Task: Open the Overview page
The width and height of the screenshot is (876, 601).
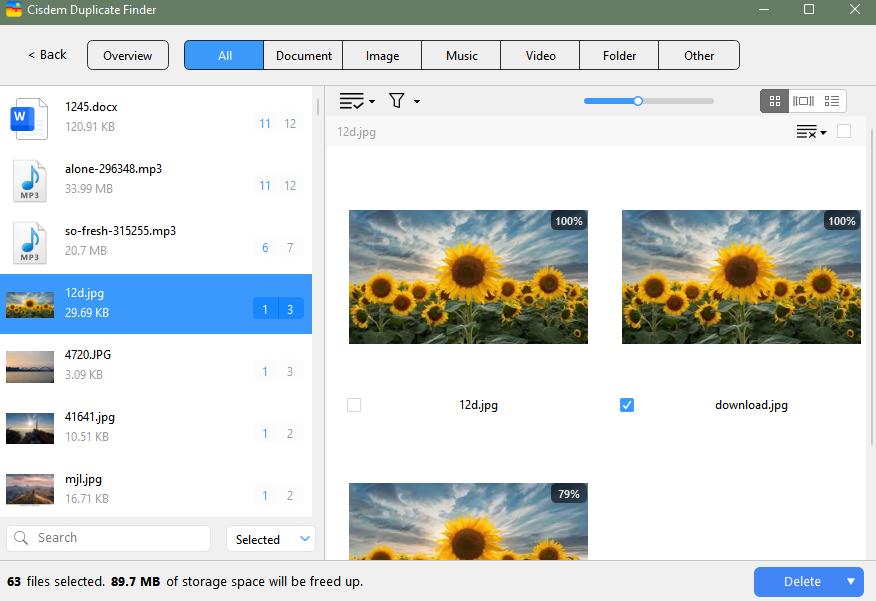Action: [128, 56]
